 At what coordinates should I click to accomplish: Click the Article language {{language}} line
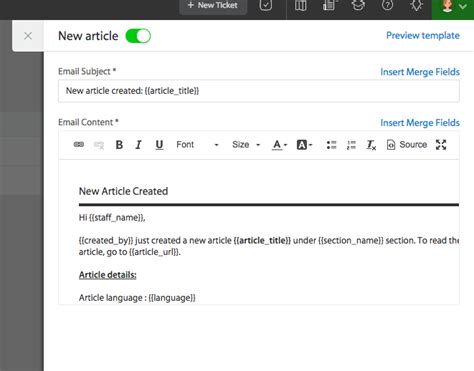tap(137, 298)
